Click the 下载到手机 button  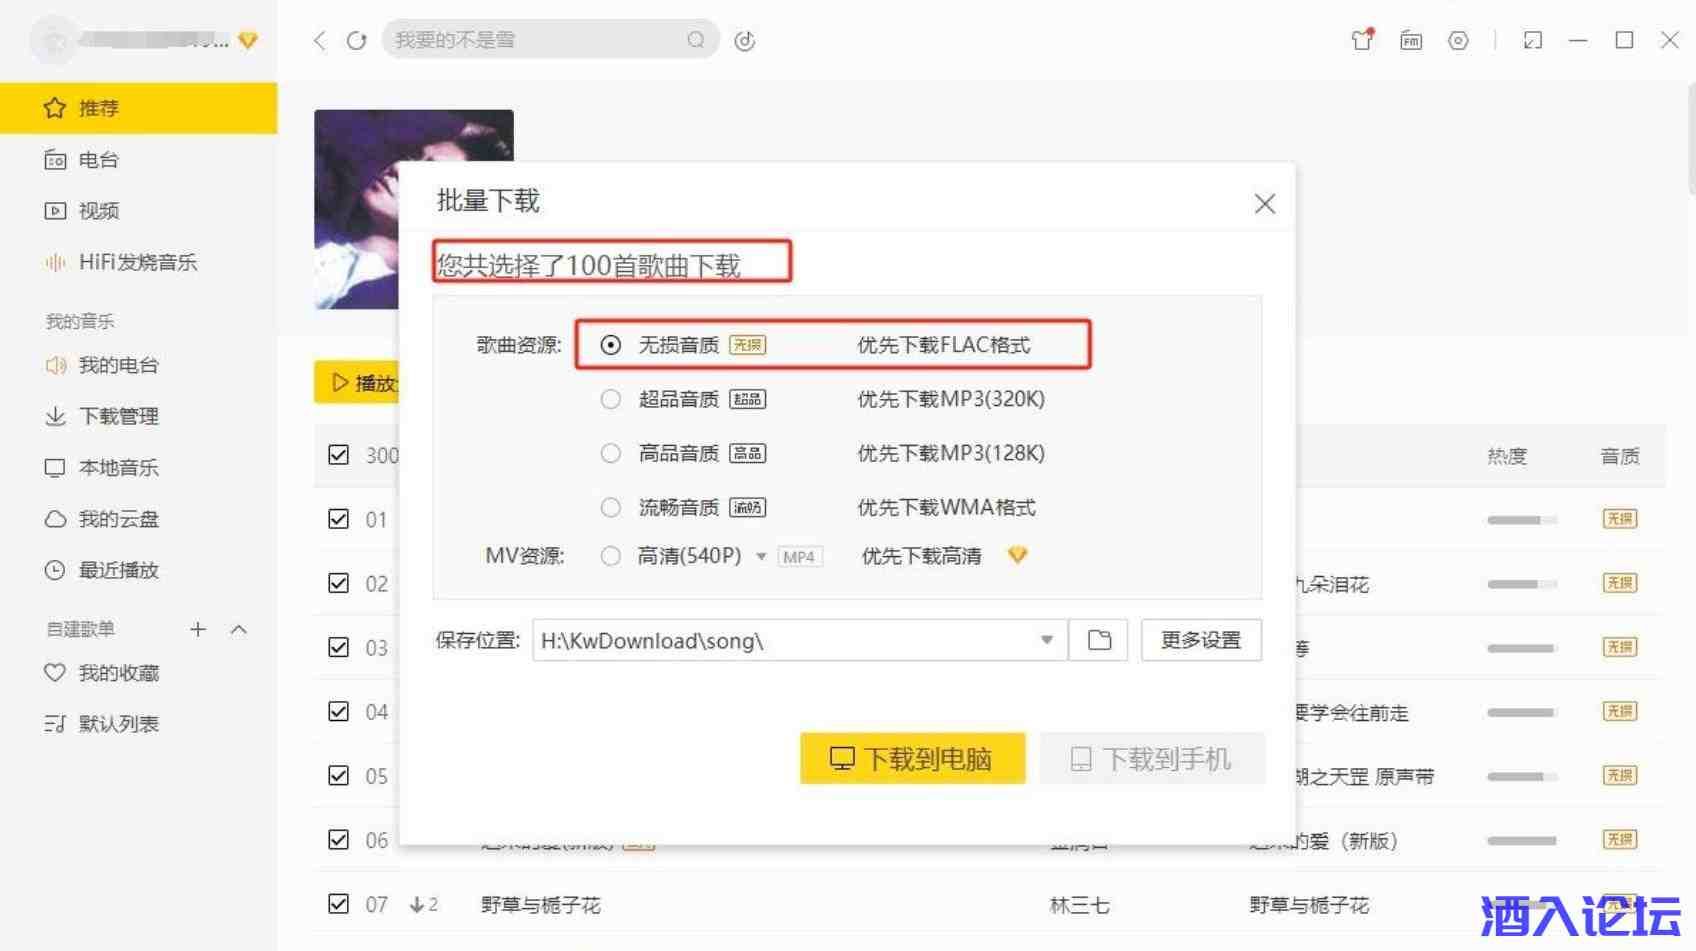(1152, 759)
